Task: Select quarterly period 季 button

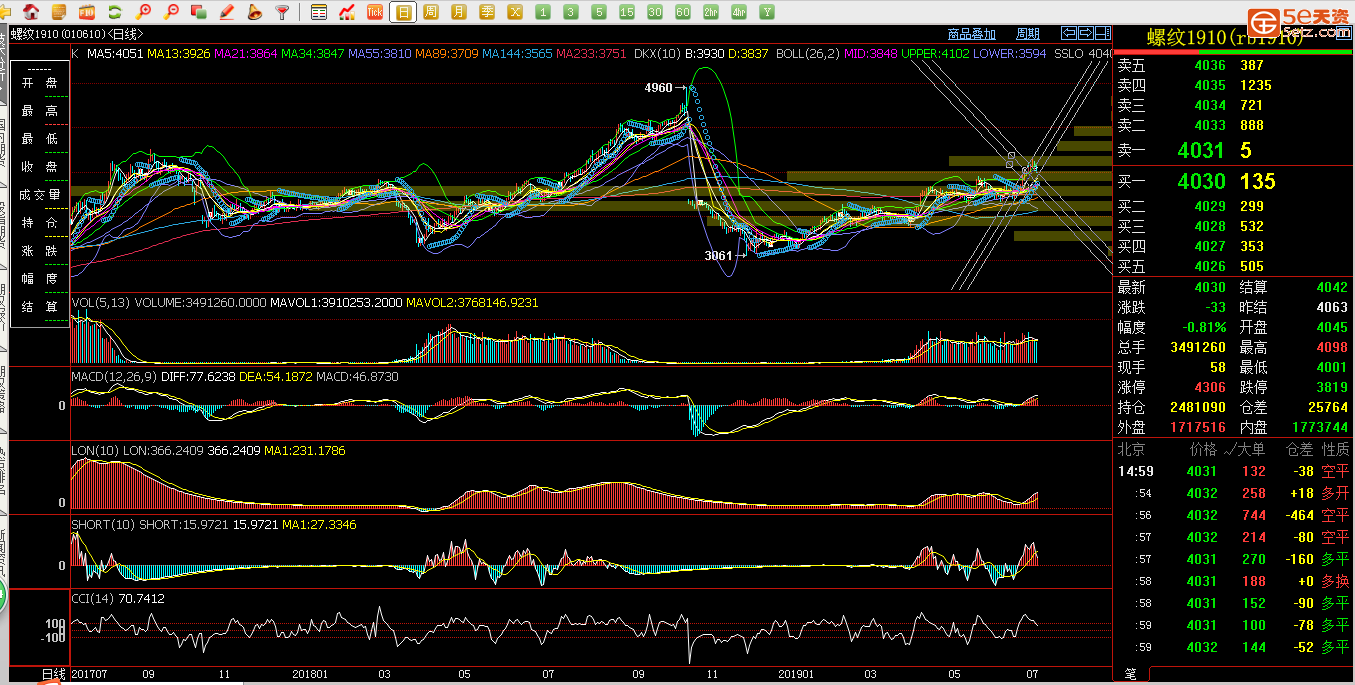Action: (486, 12)
